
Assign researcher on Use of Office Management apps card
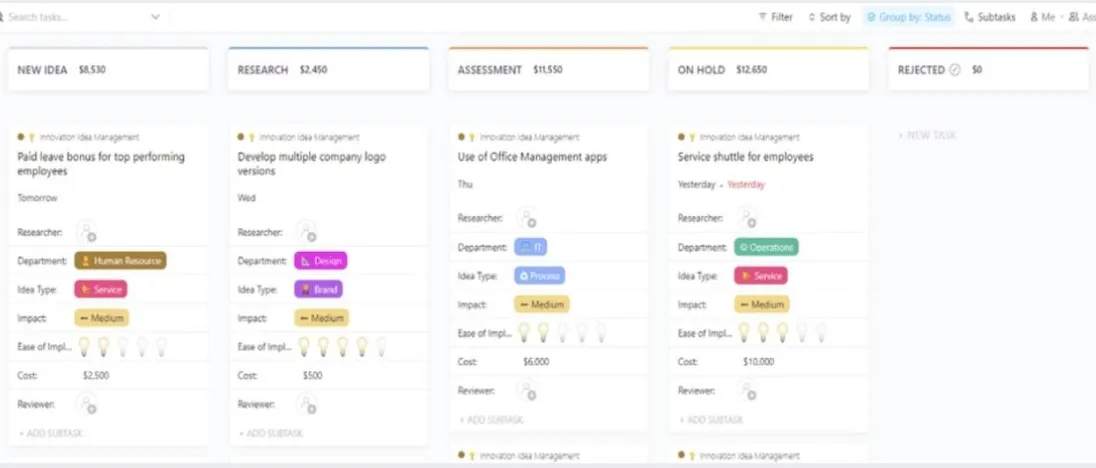click(527, 217)
